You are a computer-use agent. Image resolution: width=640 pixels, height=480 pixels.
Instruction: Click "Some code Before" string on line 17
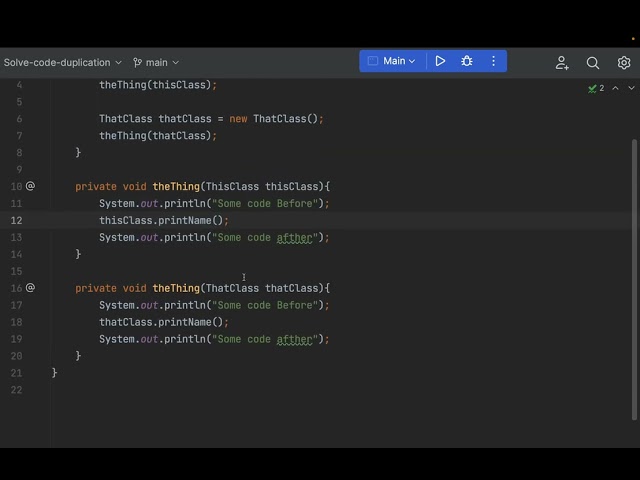pyautogui.click(x=265, y=305)
